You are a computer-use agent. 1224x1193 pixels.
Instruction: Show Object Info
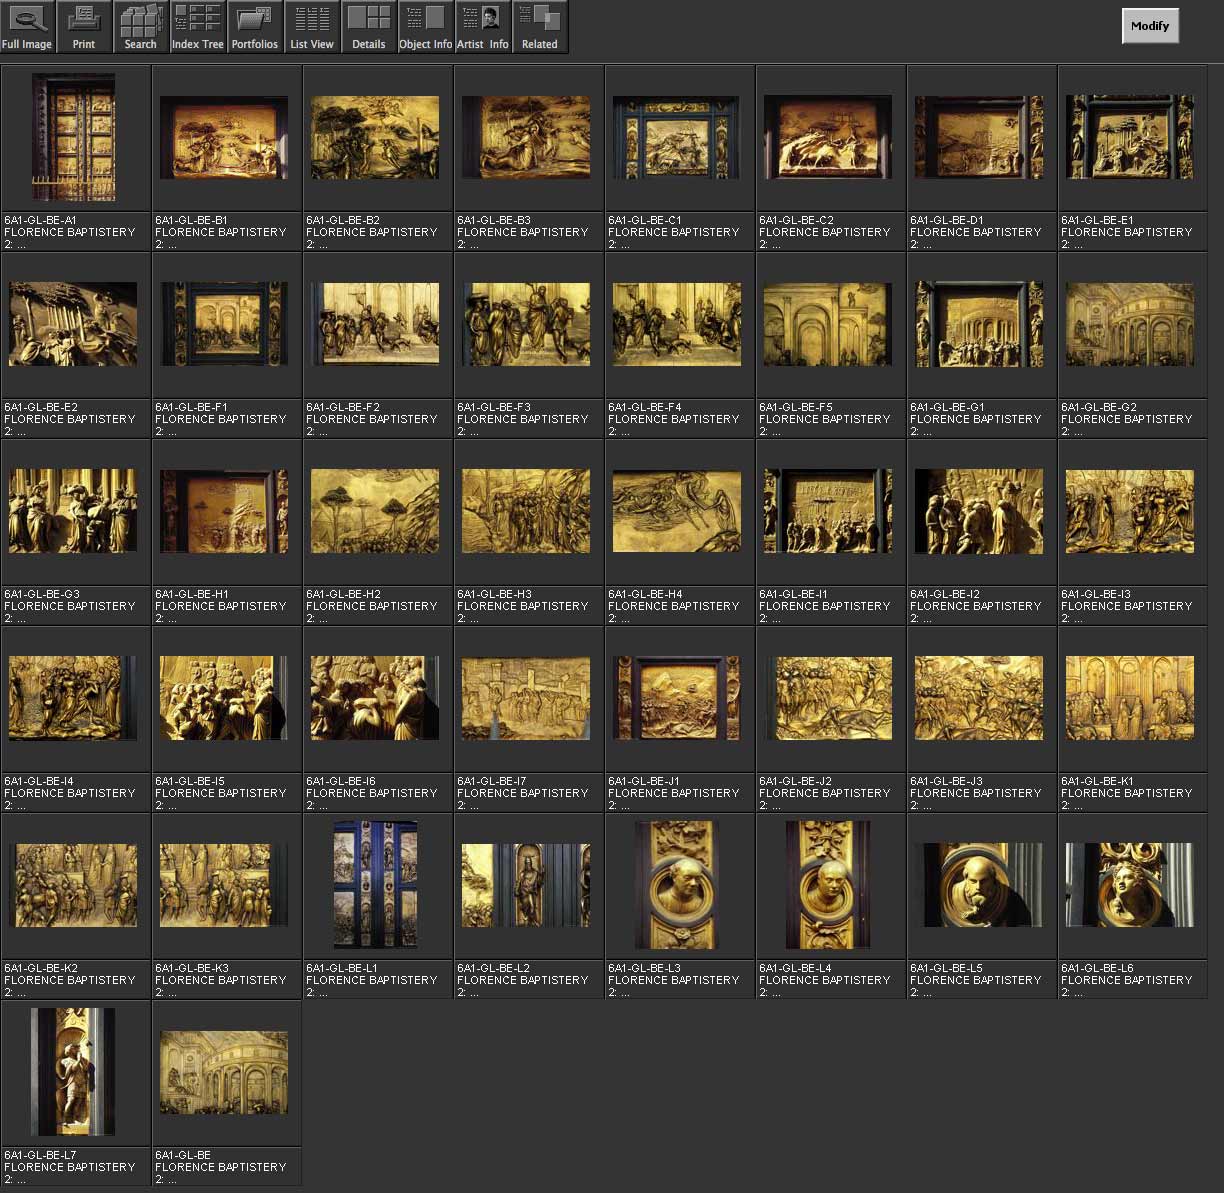pos(426,27)
